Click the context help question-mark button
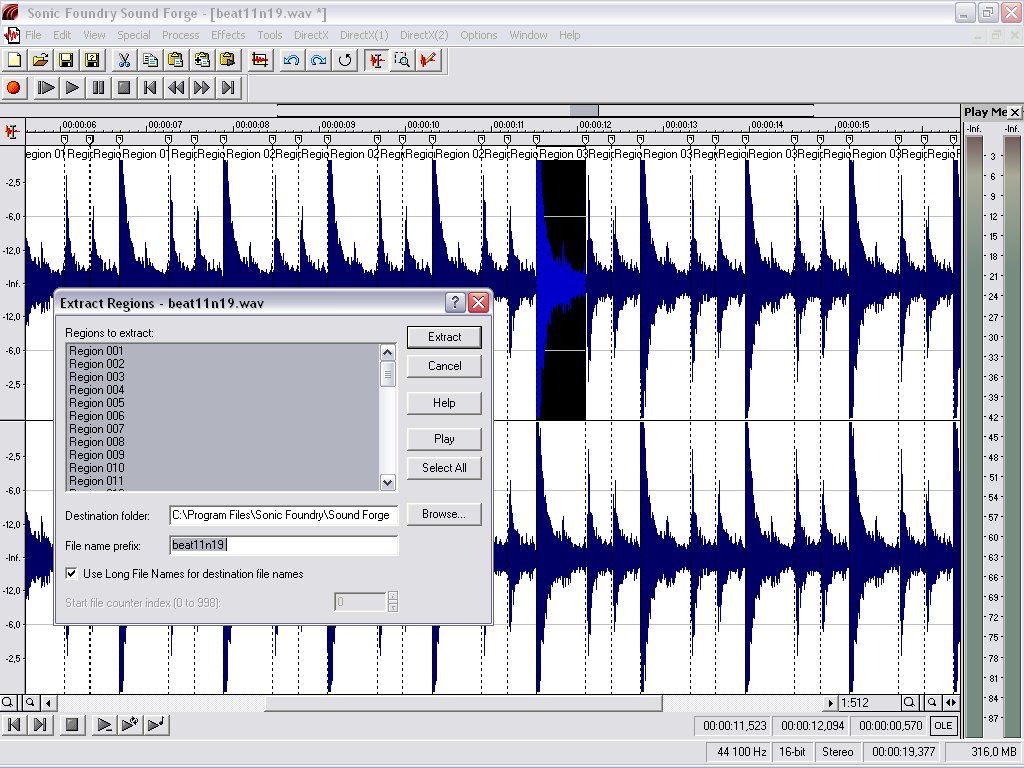 click(x=455, y=302)
